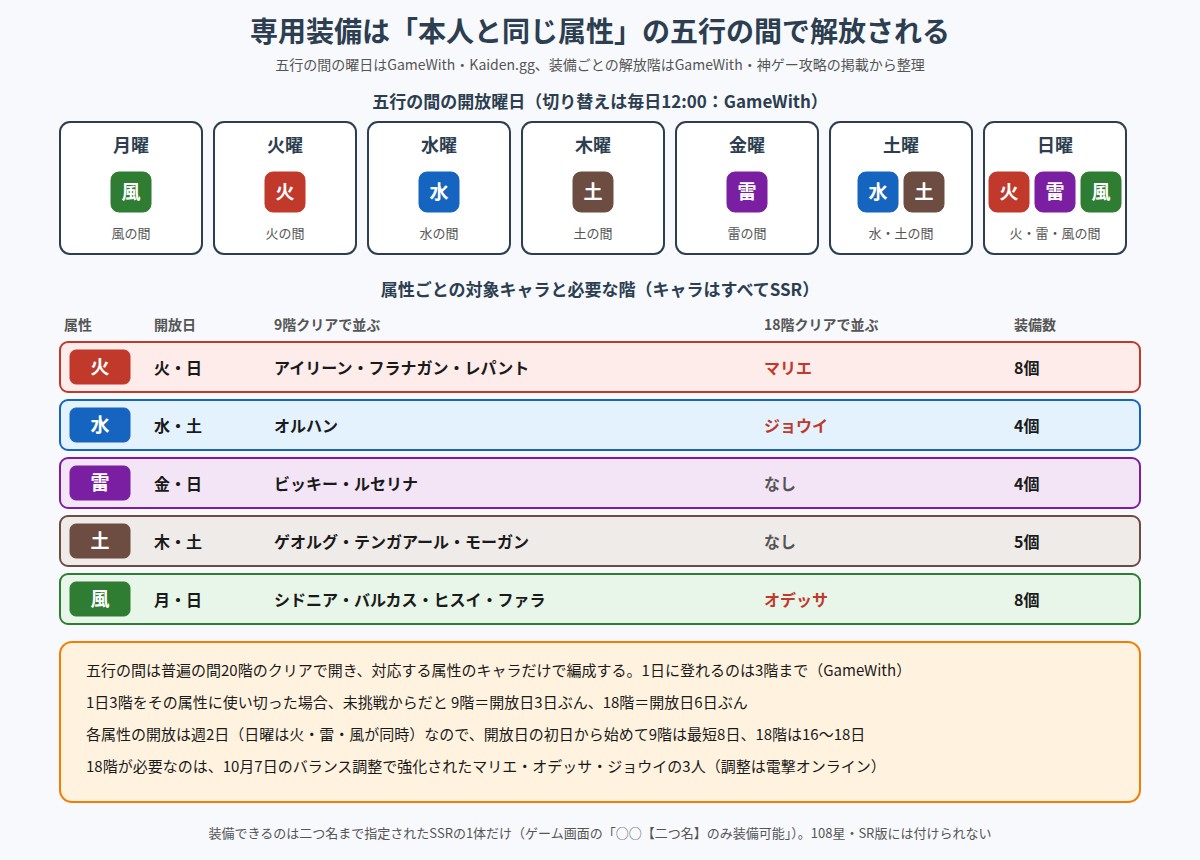Select the blue 水 attribute badge in the table
The width and height of the screenshot is (1200, 860).
point(100,425)
